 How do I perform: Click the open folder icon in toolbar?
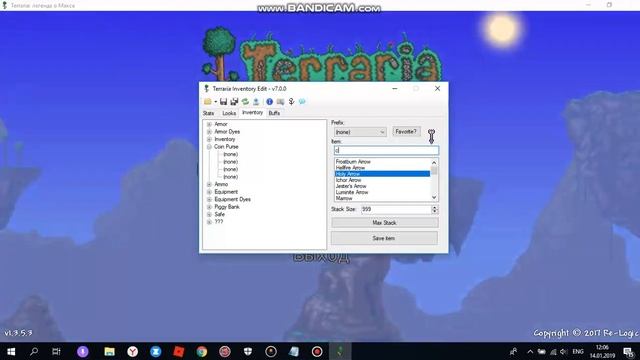coord(208,101)
